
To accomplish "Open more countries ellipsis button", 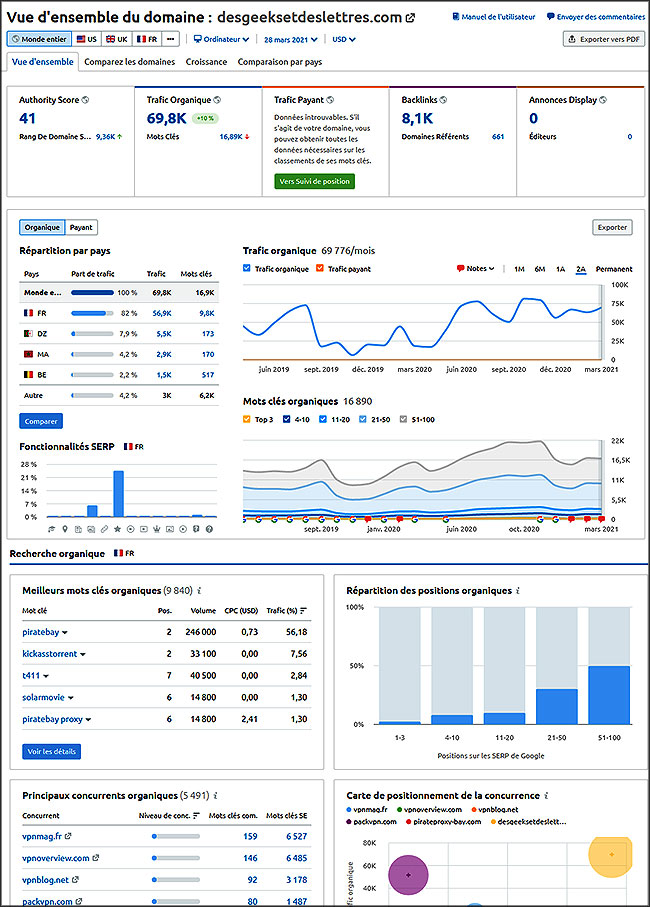I will click(170, 39).
